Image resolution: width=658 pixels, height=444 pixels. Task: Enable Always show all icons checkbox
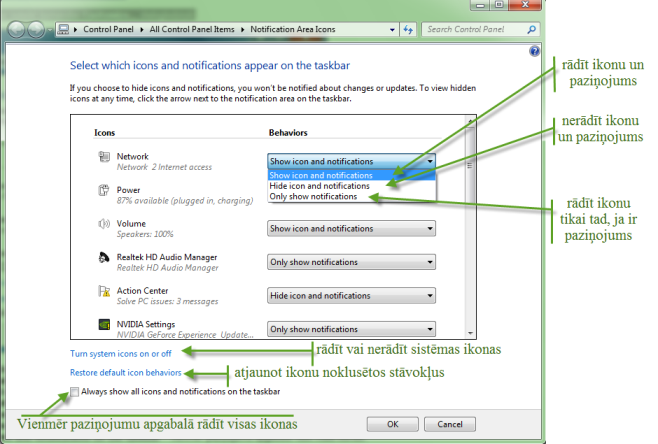[77, 392]
